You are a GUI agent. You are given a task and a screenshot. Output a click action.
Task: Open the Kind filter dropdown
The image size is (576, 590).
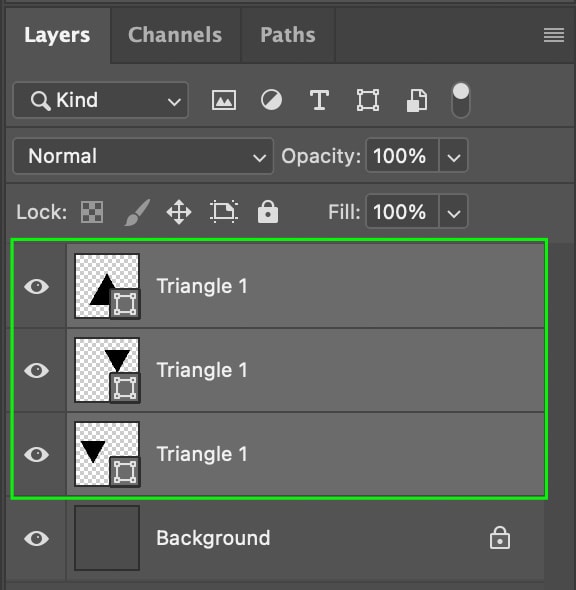[100, 100]
